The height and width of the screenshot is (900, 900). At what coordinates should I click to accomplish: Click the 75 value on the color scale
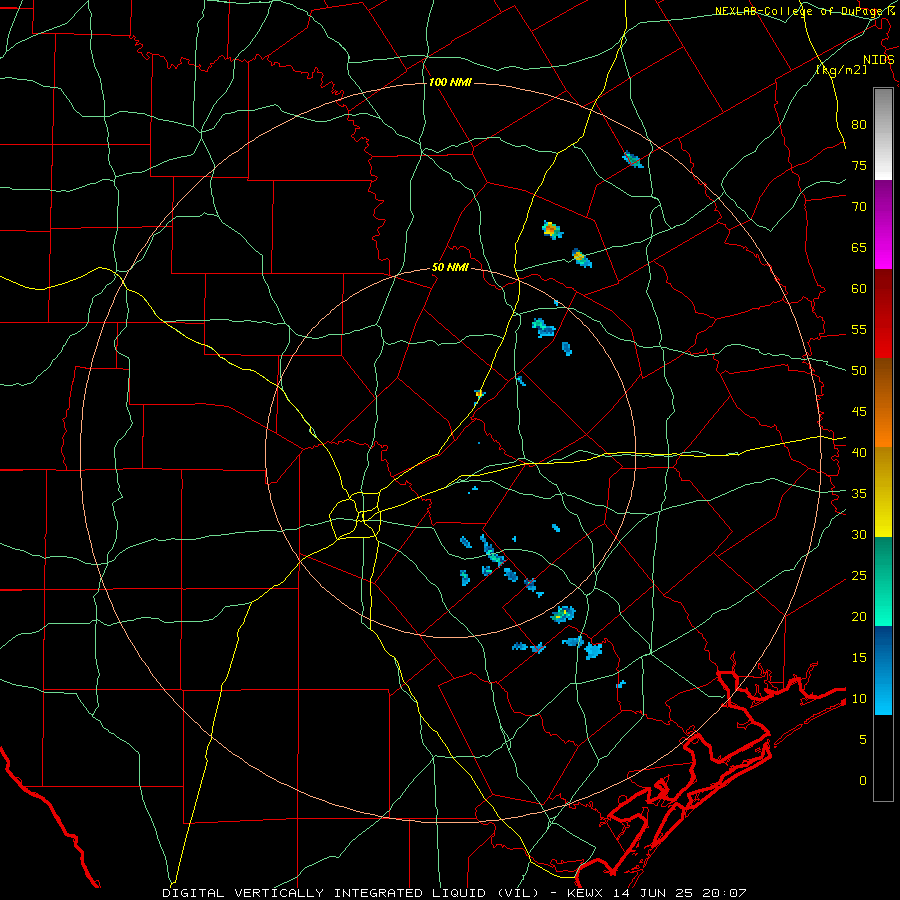(859, 165)
